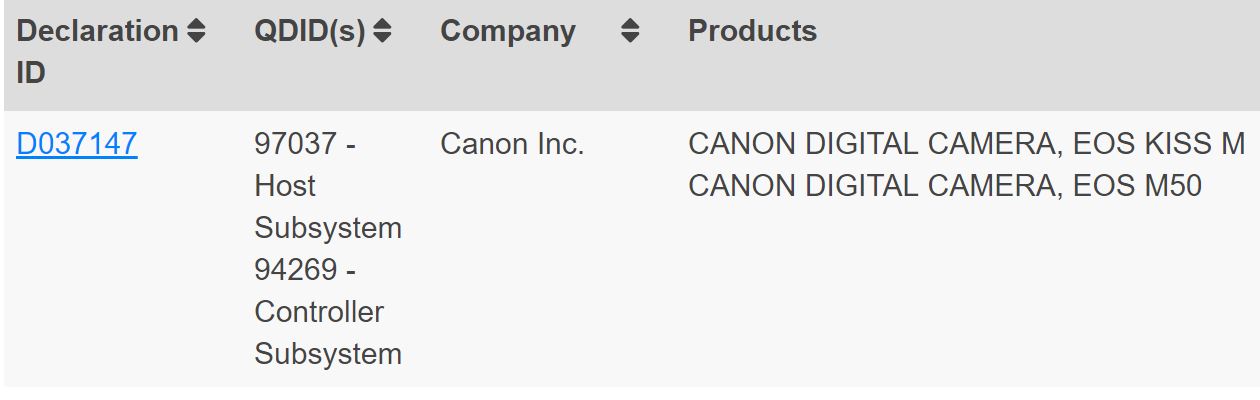This screenshot has height=400, width=1260.
Task: Click CANON DIGITAL CAMERA on the first product line
Action: point(871,145)
